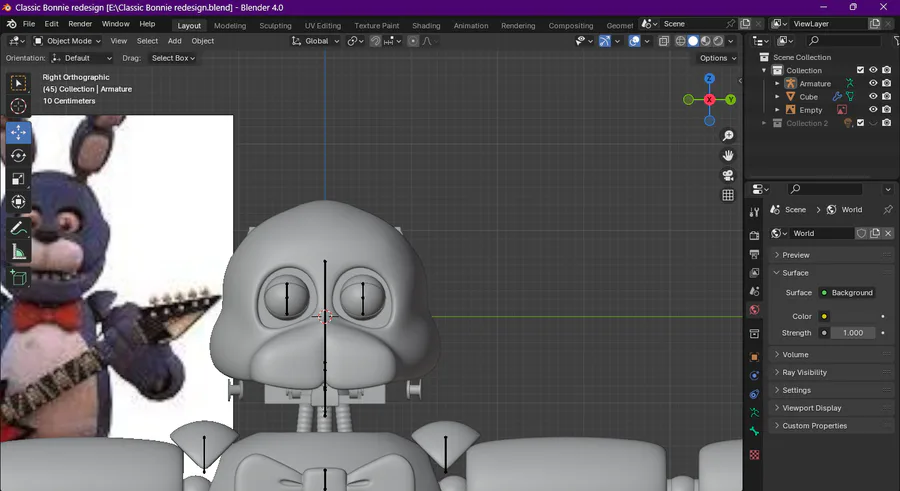Viewport: 900px width, 491px height.
Task: Toggle Collection 2 exclude checkbox
Action: [860, 123]
